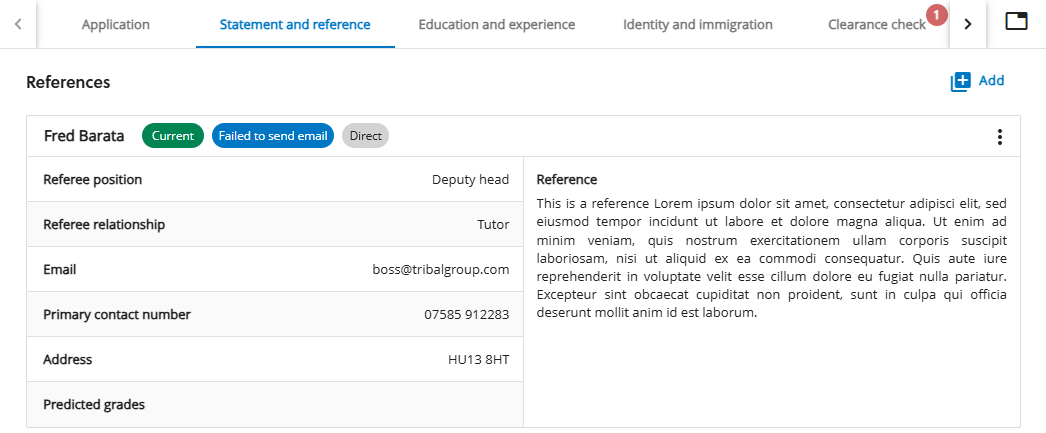Open the three-dot menu for Fred Barata
Screen dimensions: 1046x433
point(999,137)
